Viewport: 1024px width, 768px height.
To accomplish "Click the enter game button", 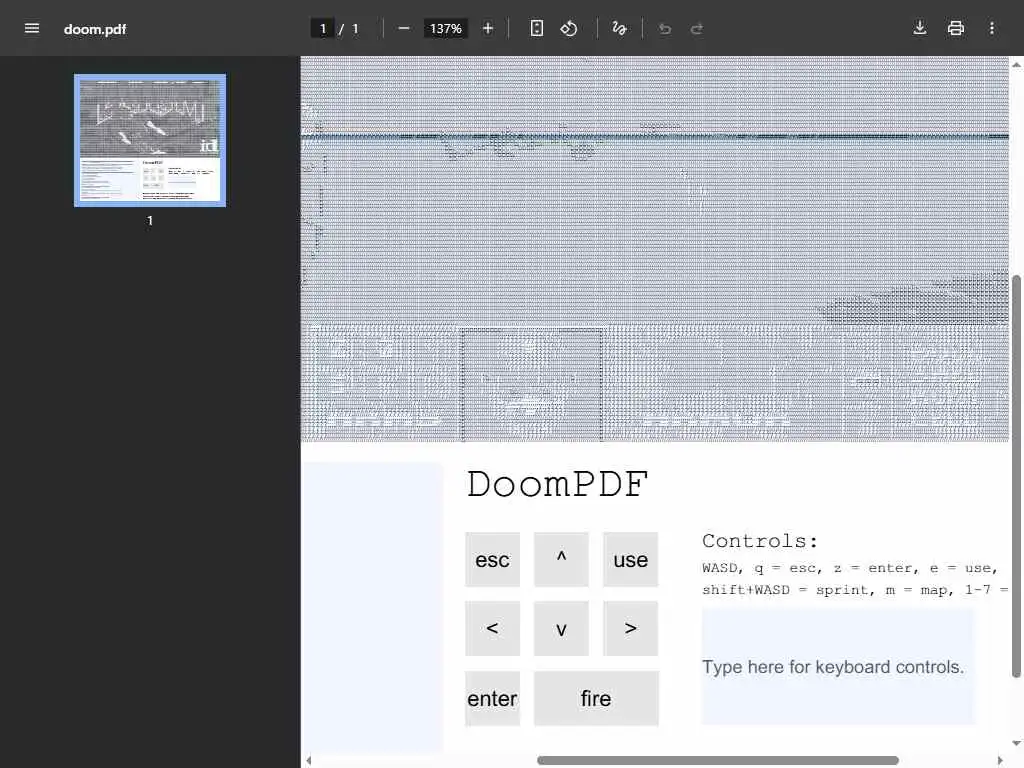I will click(492, 698).
